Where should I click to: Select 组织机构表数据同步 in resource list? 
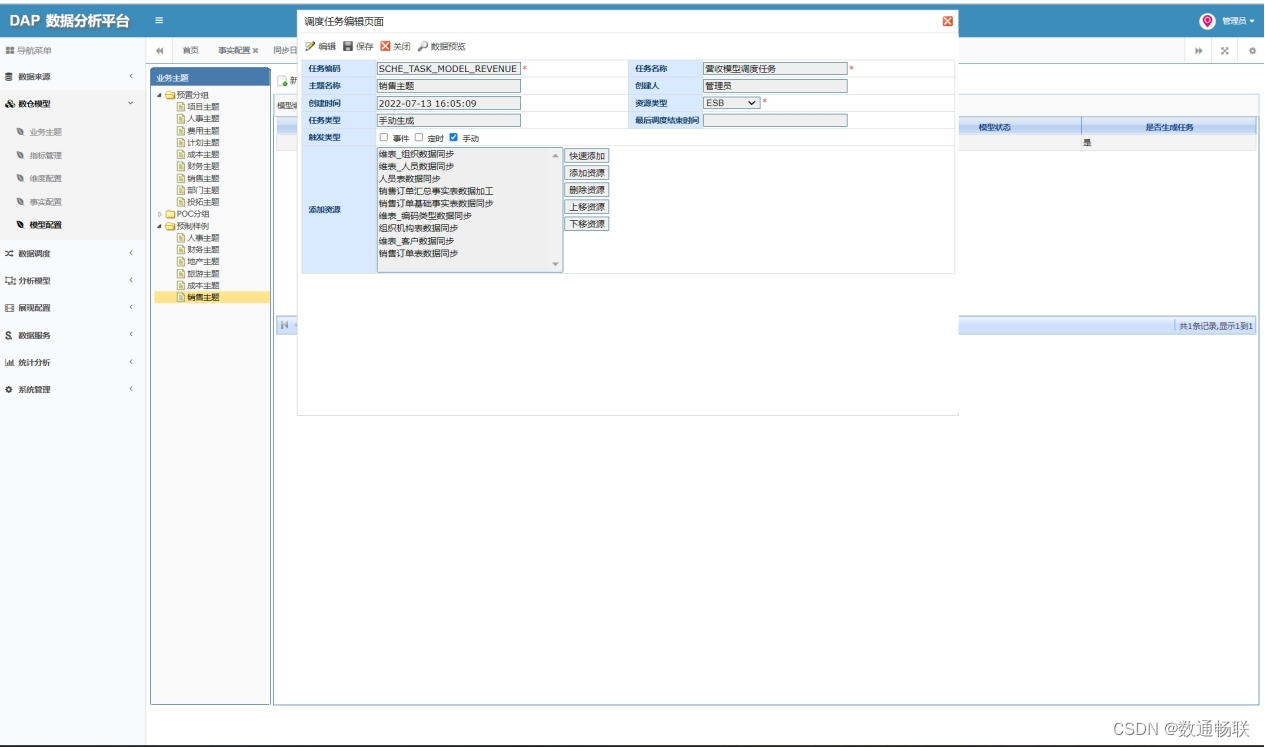click(x=418, y=228)
